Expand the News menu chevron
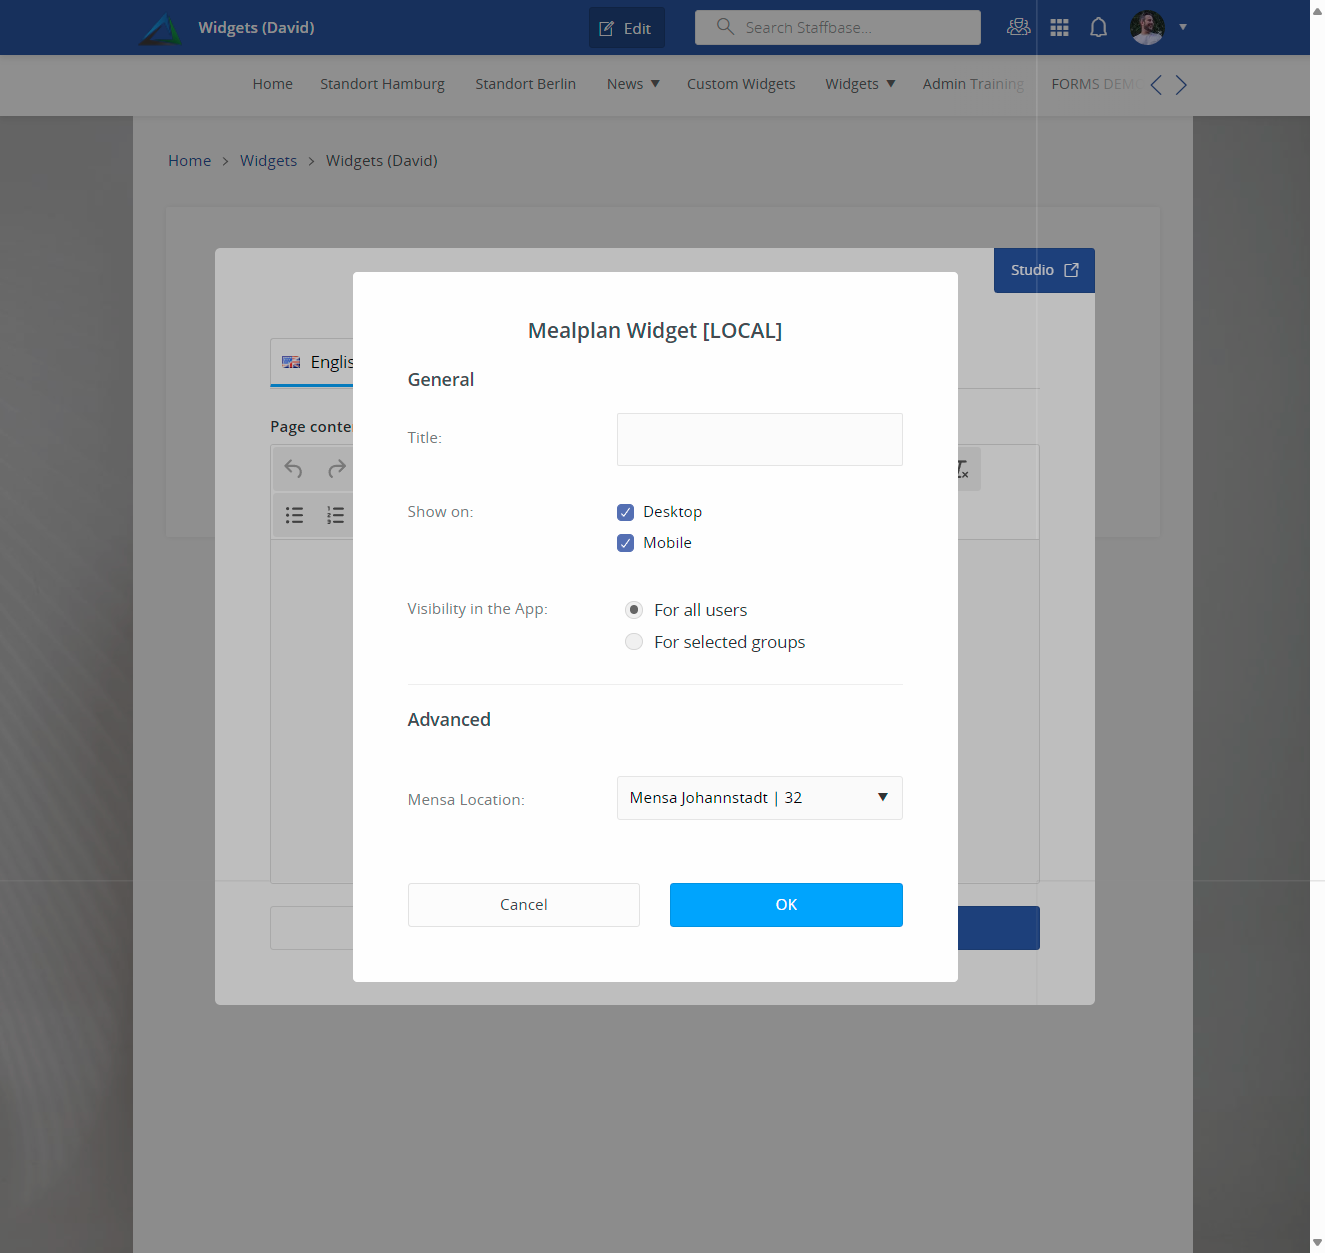 tap(655, 84)
